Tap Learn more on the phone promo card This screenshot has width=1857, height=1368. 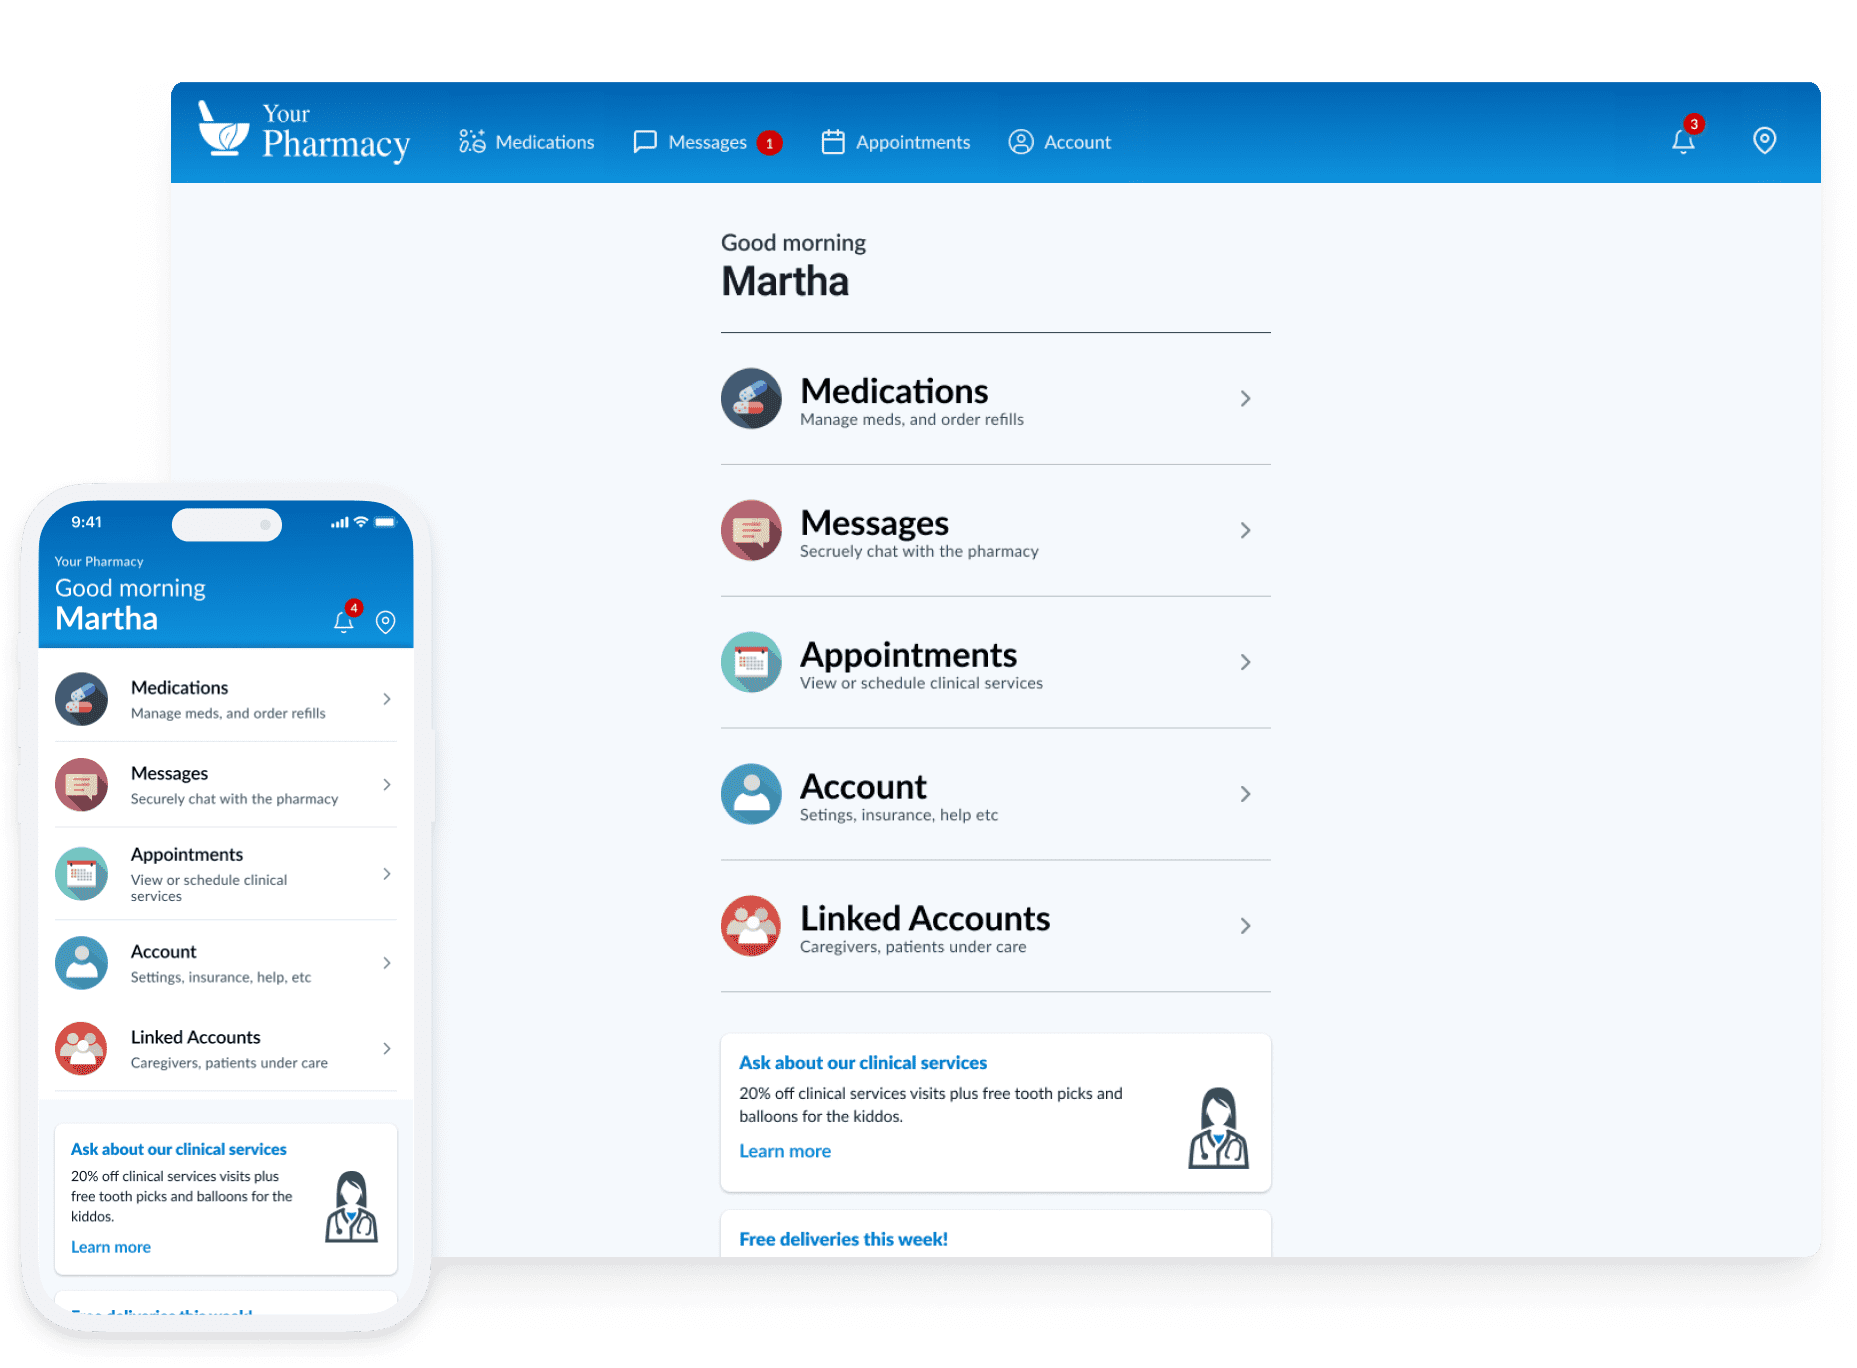click(111, 1247)
